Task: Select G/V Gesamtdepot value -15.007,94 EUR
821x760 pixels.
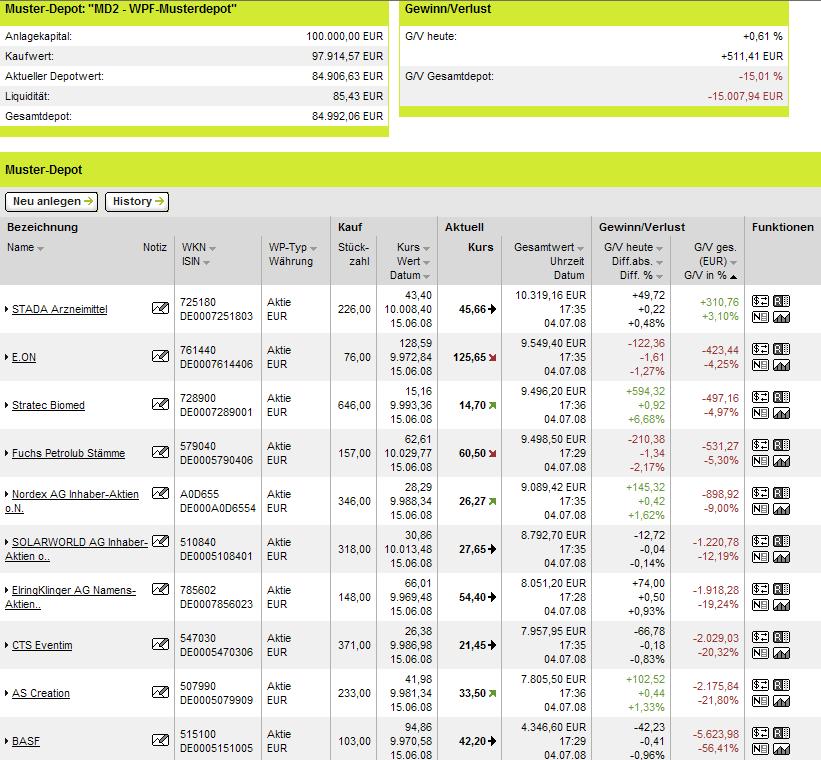Action: click(x=745, y=96)
